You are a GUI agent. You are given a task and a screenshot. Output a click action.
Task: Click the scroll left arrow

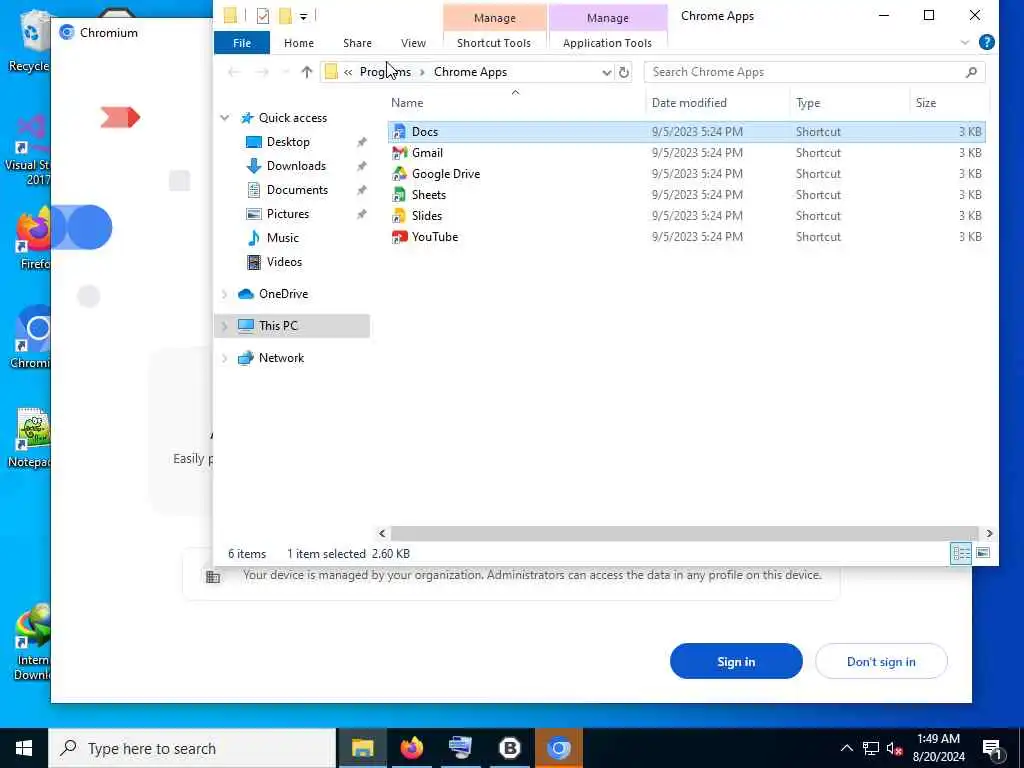(383, 534)
